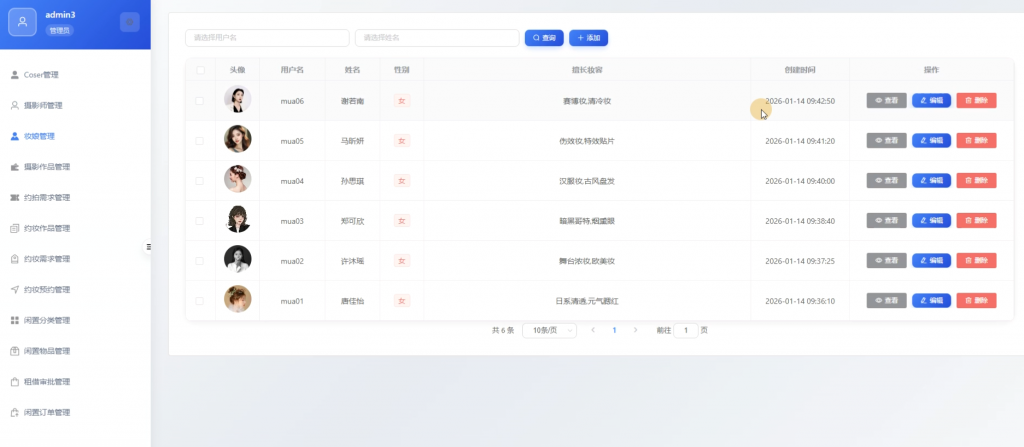View details for mua06 with 查看
1024x447 pixels.
[886, 101]
